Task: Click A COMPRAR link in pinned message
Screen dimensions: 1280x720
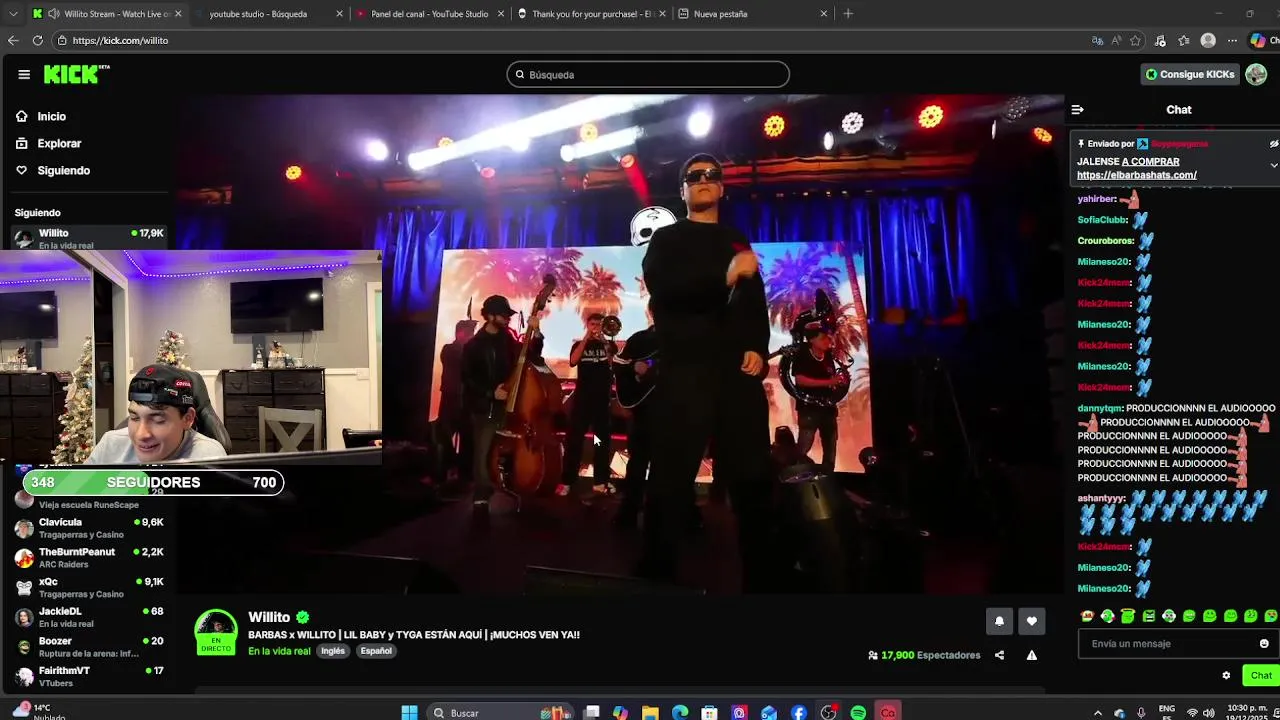Action: tap(1150, 162)
